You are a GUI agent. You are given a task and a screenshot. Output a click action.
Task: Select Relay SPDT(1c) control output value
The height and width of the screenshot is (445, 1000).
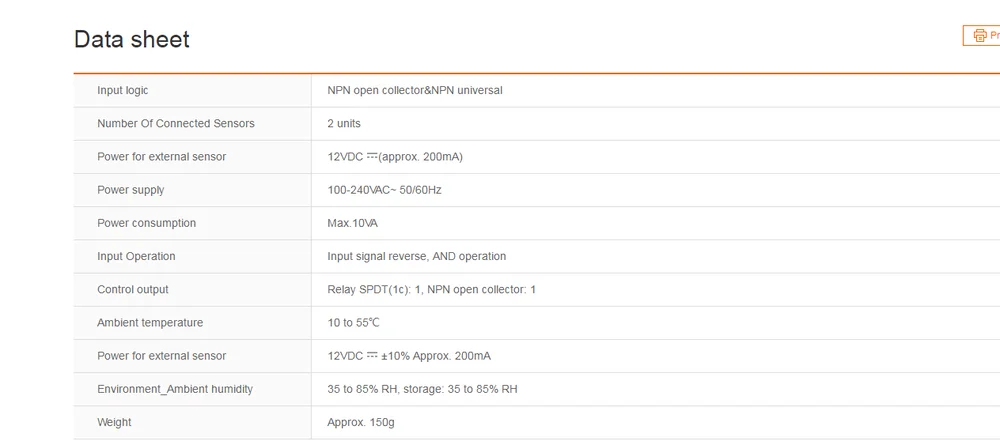(431, 289)
